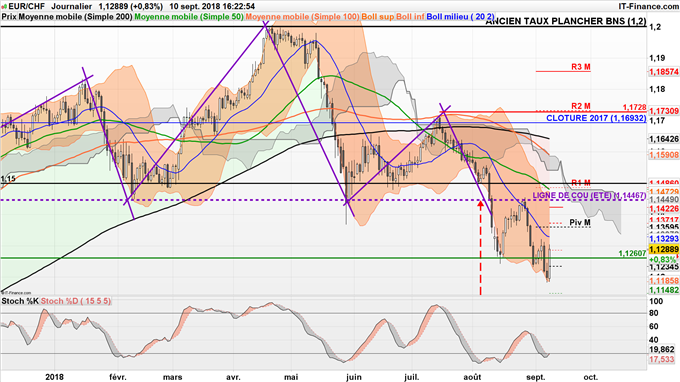Click the 1,12345 price tag

point(664,268)
